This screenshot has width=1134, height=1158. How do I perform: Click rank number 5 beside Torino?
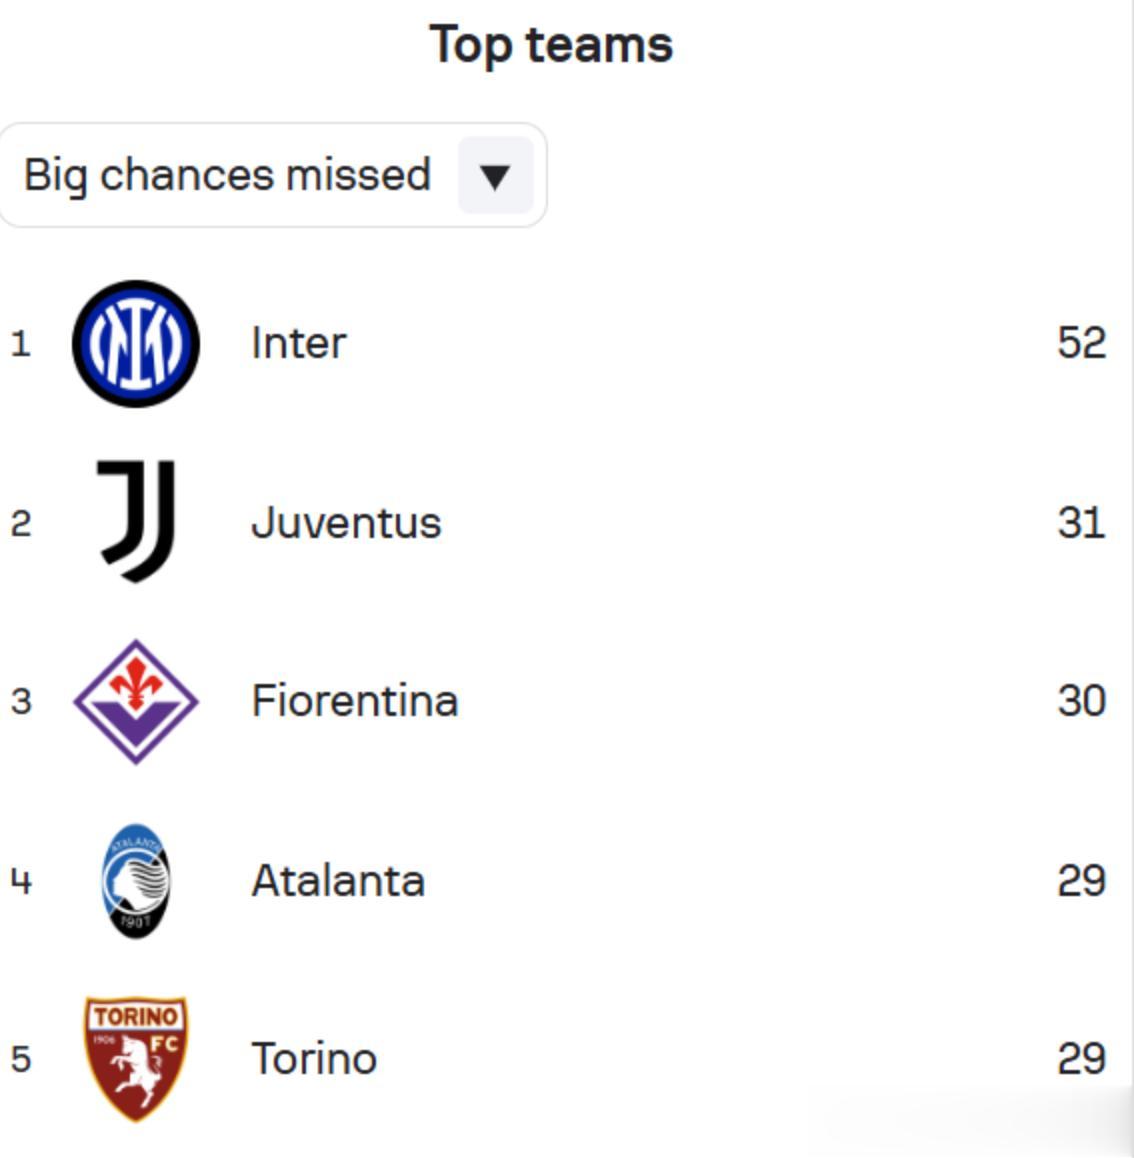(21, 1059)
